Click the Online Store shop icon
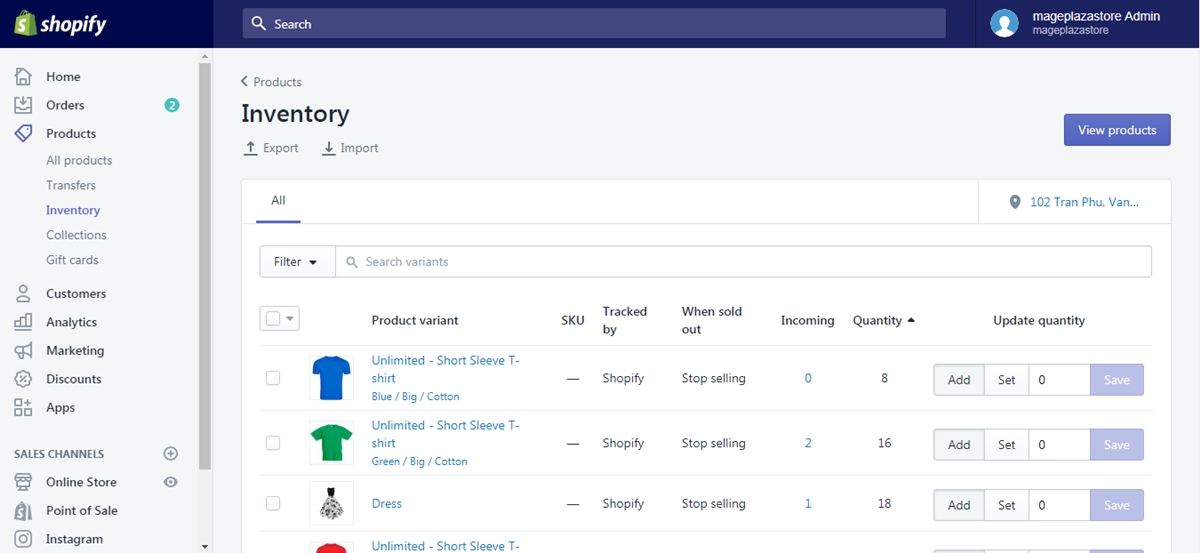 (23, 482)
